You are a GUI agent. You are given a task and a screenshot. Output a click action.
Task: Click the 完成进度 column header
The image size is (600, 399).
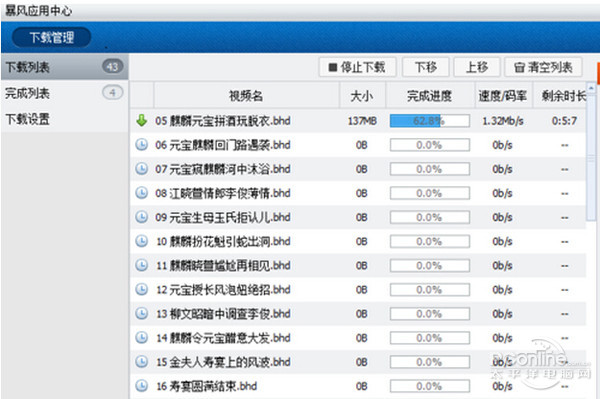tap(430, 96)
